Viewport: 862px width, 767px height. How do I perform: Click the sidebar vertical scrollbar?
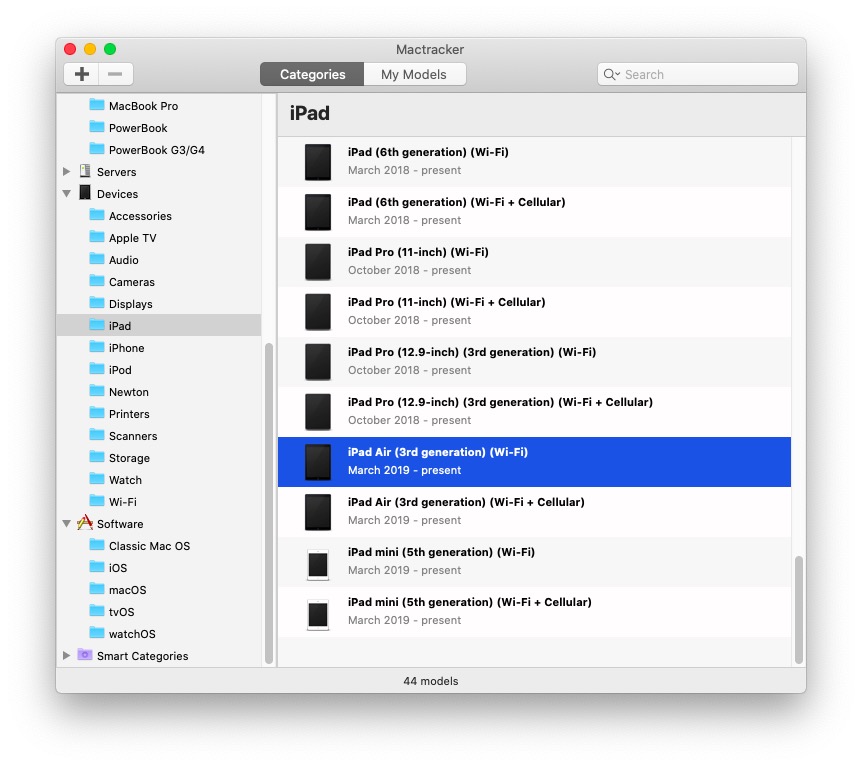click(x=269, y=503)
